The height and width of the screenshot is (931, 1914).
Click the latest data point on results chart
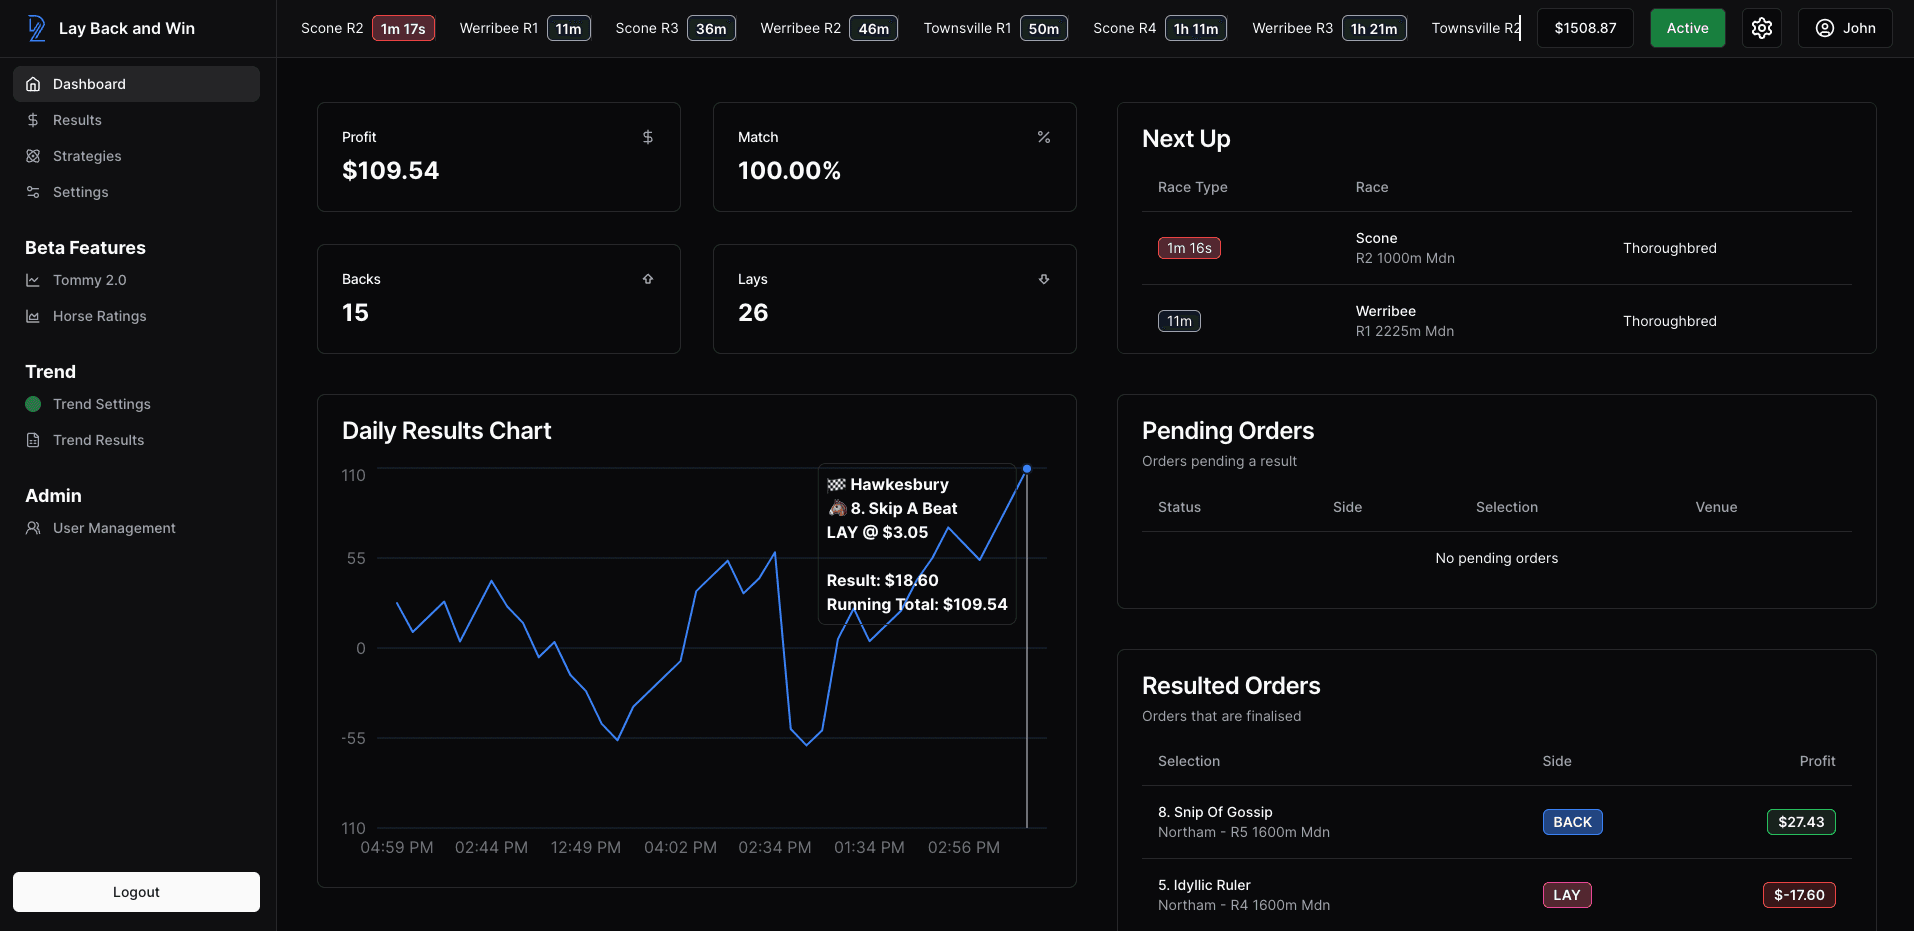(1026, 469)
